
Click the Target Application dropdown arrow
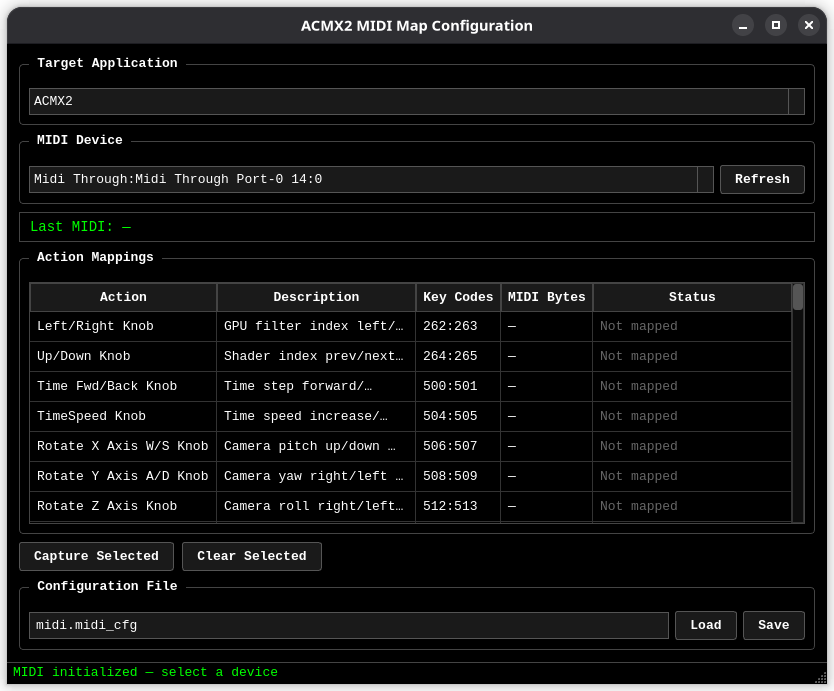click(796, 101)
